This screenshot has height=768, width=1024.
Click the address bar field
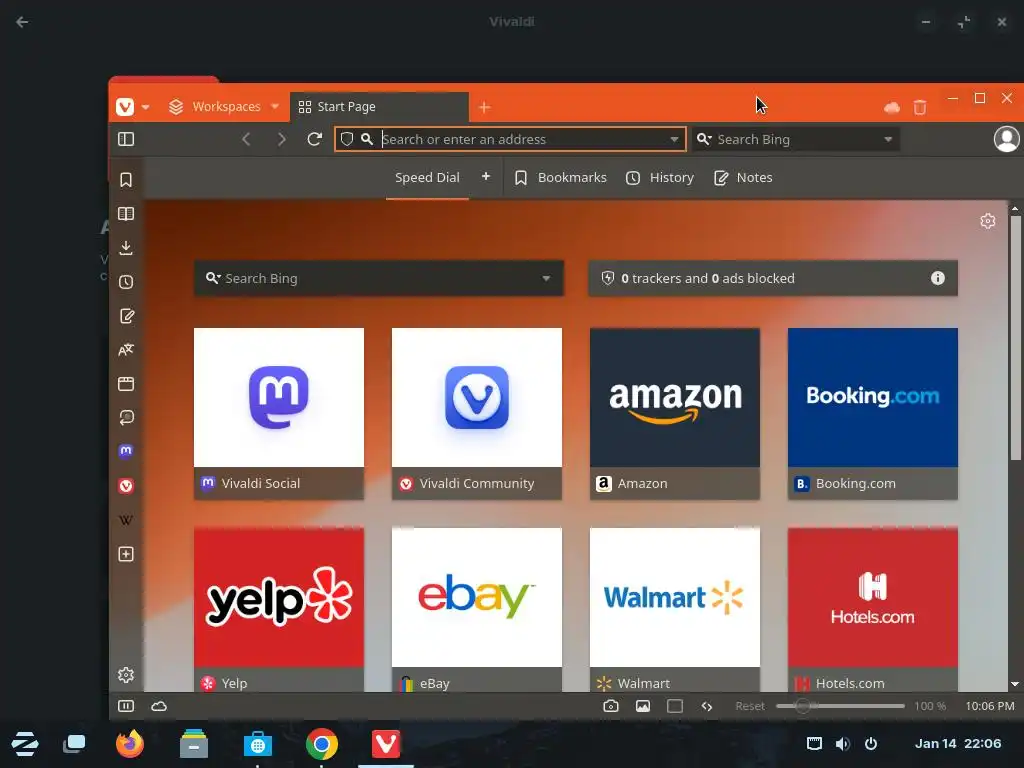tap(510, 139)
